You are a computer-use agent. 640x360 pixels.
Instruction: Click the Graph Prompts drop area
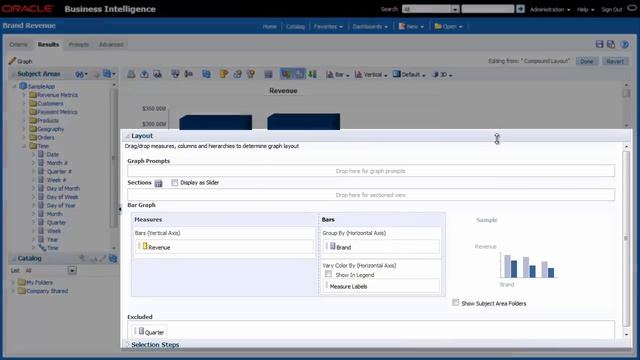click(371, 171)
